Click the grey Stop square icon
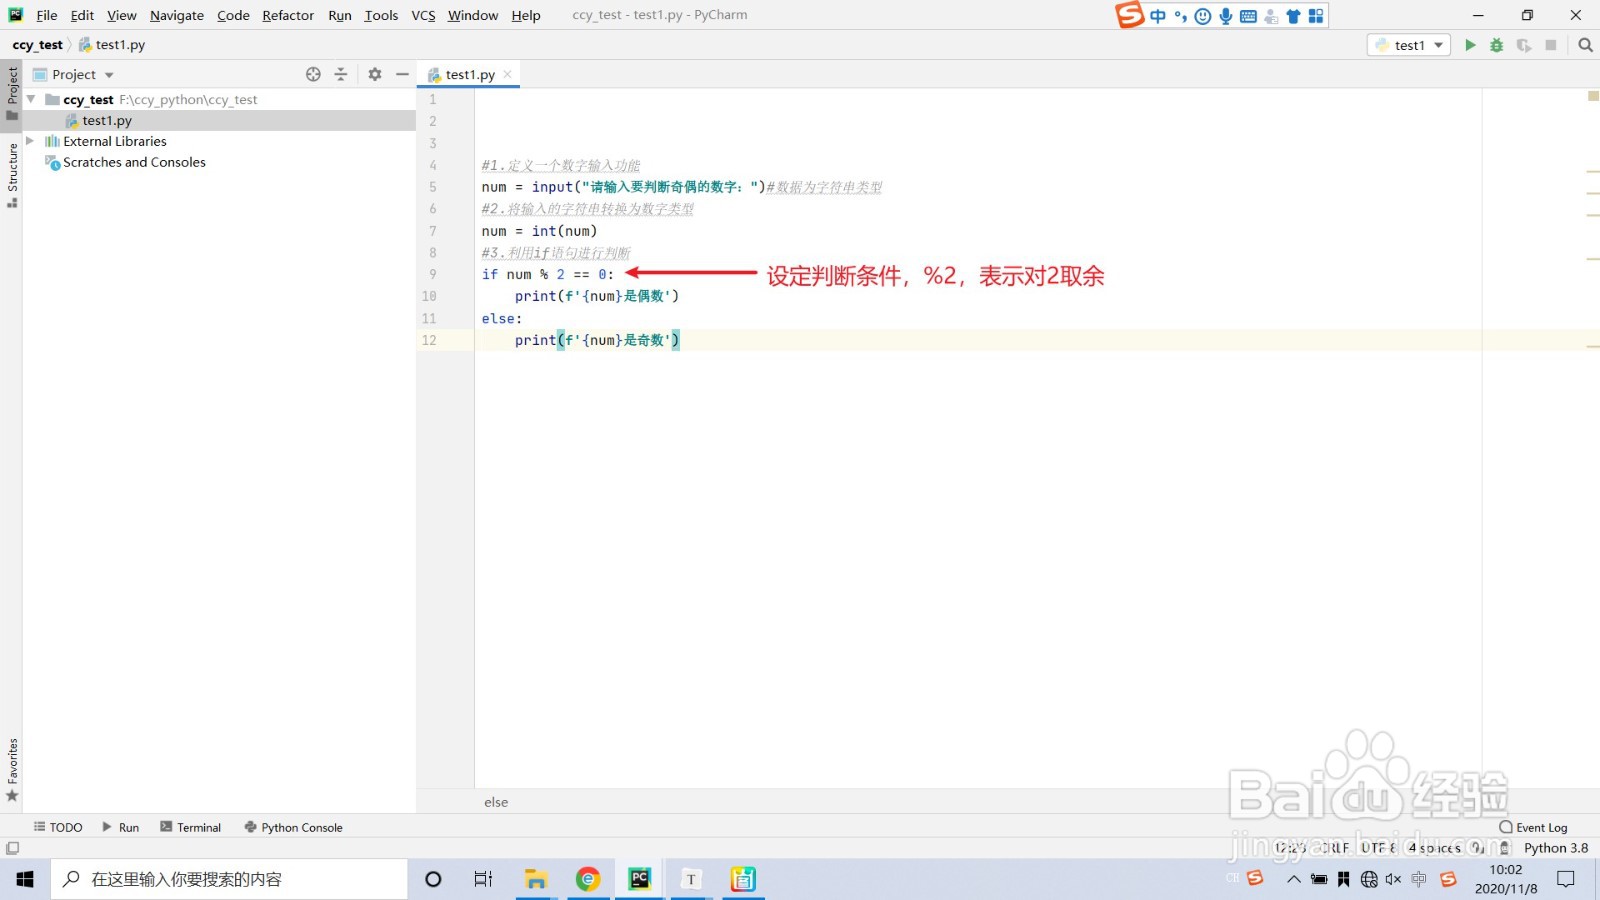 point(1551,45)
